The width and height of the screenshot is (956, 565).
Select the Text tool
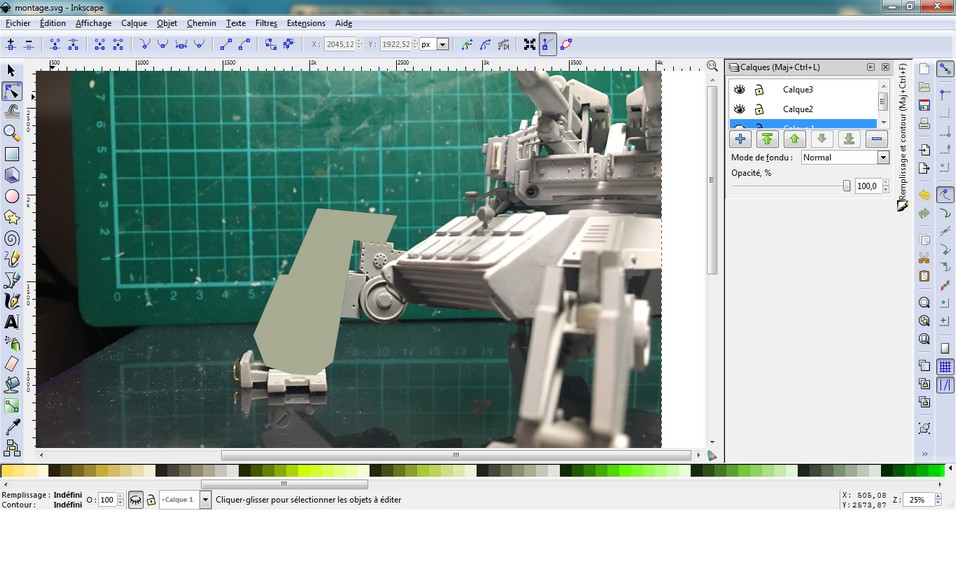pyautogui.click(x=12, y=322)
